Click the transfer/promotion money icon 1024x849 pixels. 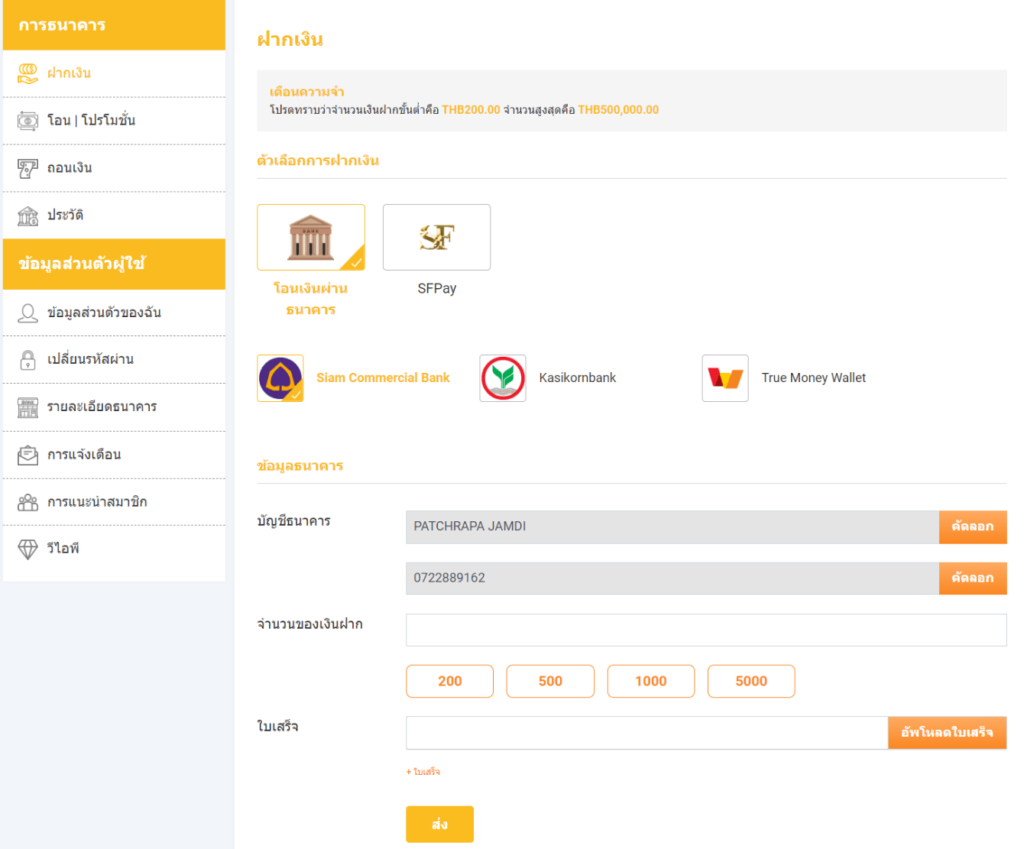[x=28, y=121]
